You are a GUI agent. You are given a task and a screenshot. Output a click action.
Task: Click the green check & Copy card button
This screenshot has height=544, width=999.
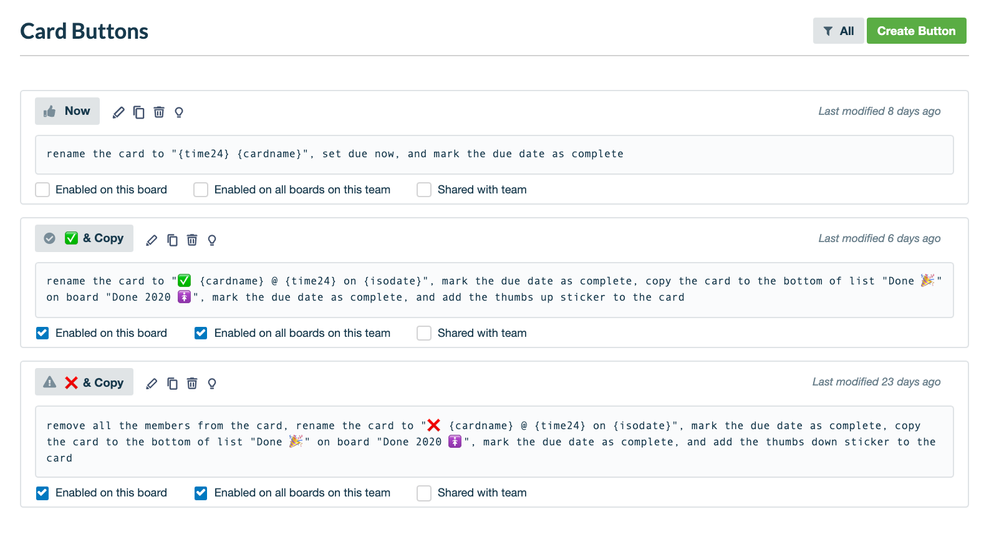click(x=84, y=238)
